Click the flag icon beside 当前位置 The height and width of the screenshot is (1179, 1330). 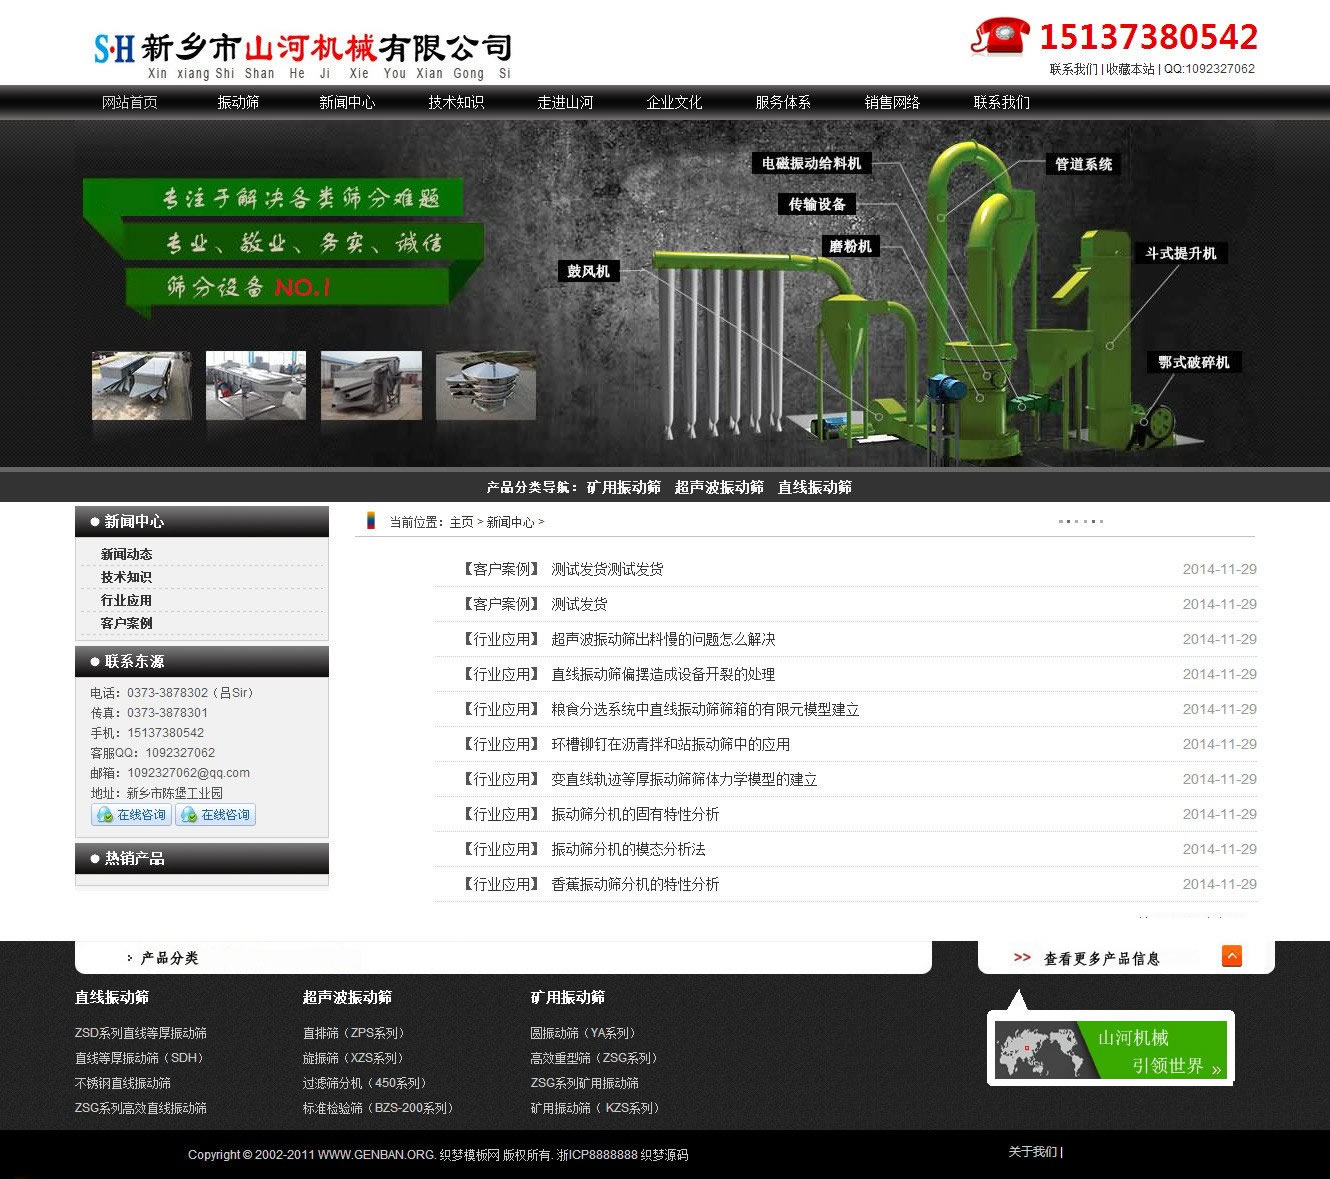tap(370, 521)
